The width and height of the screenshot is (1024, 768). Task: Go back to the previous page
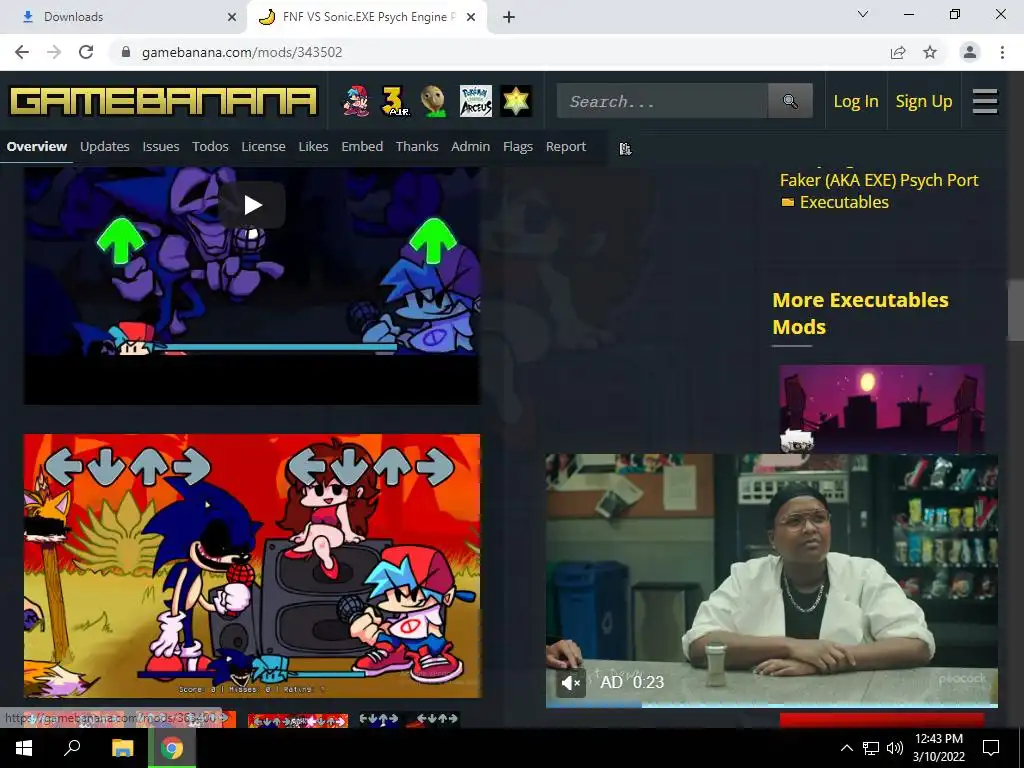coord(22,52)
